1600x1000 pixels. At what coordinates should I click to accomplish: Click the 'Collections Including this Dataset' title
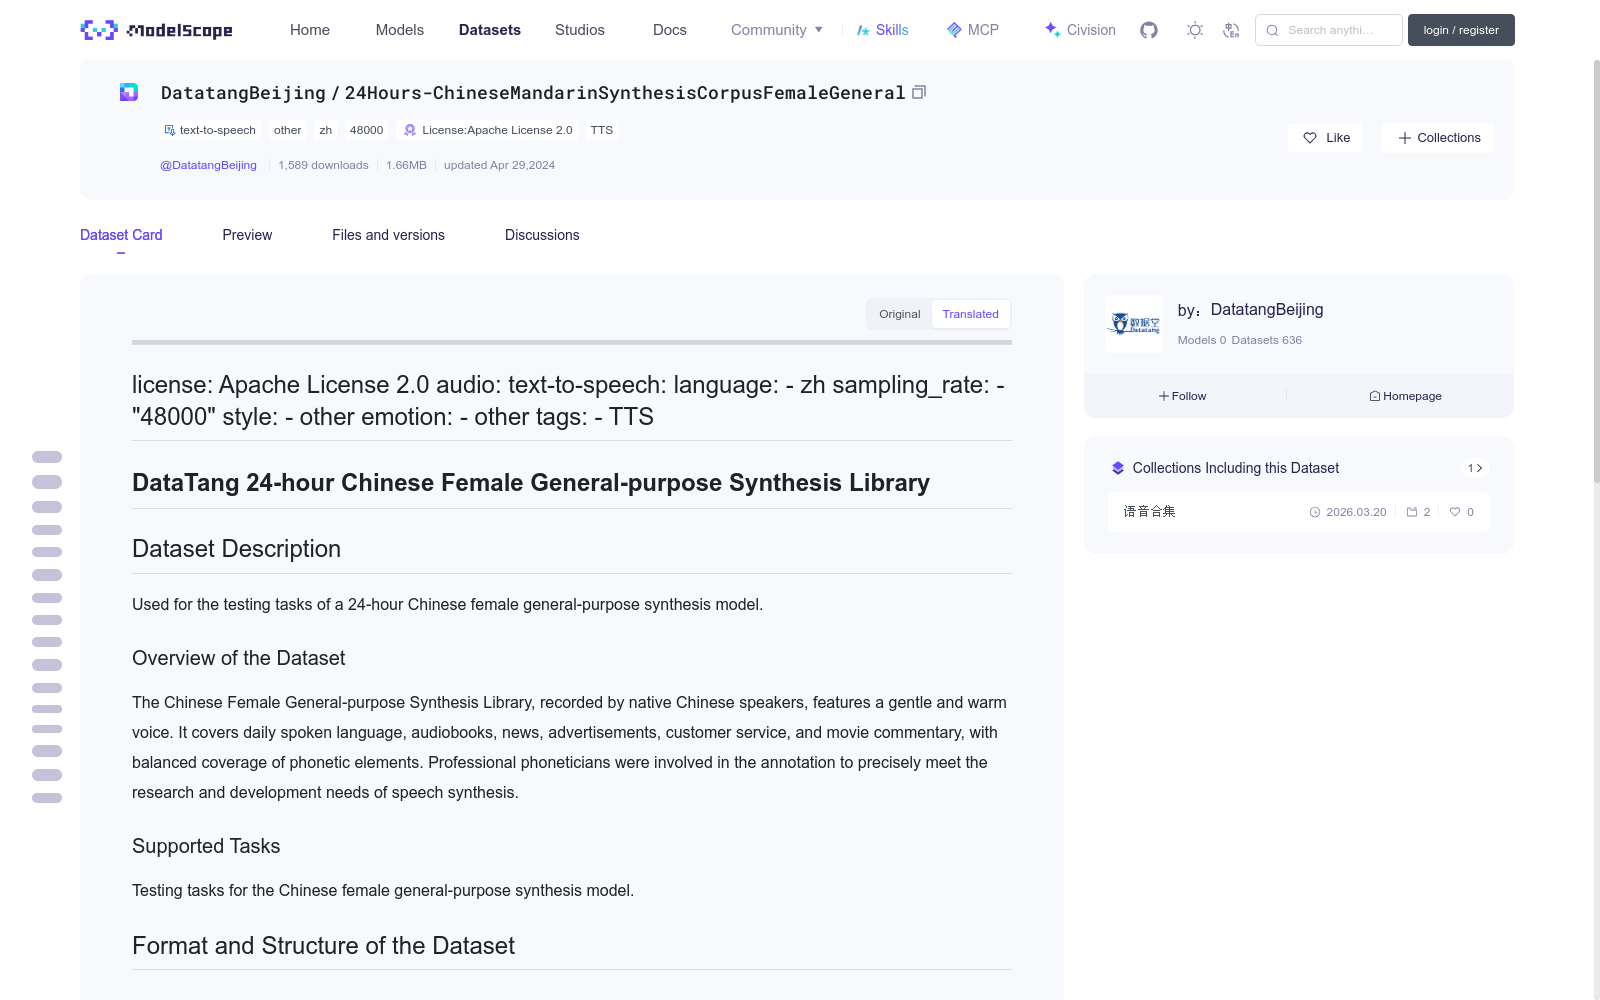click(x=1236, y=468)
